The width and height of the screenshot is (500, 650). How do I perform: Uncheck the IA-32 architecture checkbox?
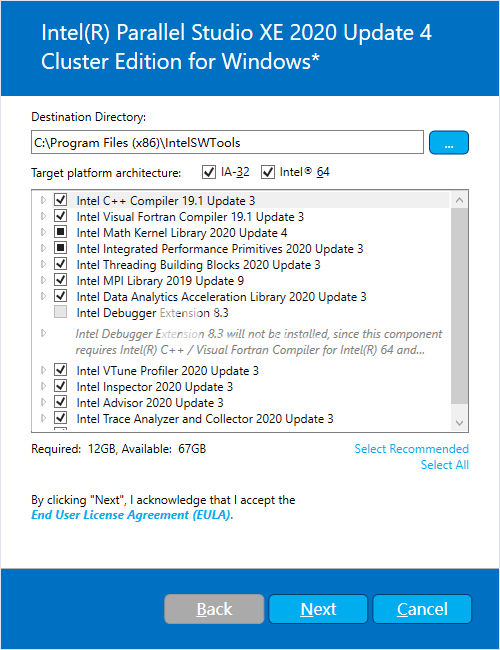(209, 172)
